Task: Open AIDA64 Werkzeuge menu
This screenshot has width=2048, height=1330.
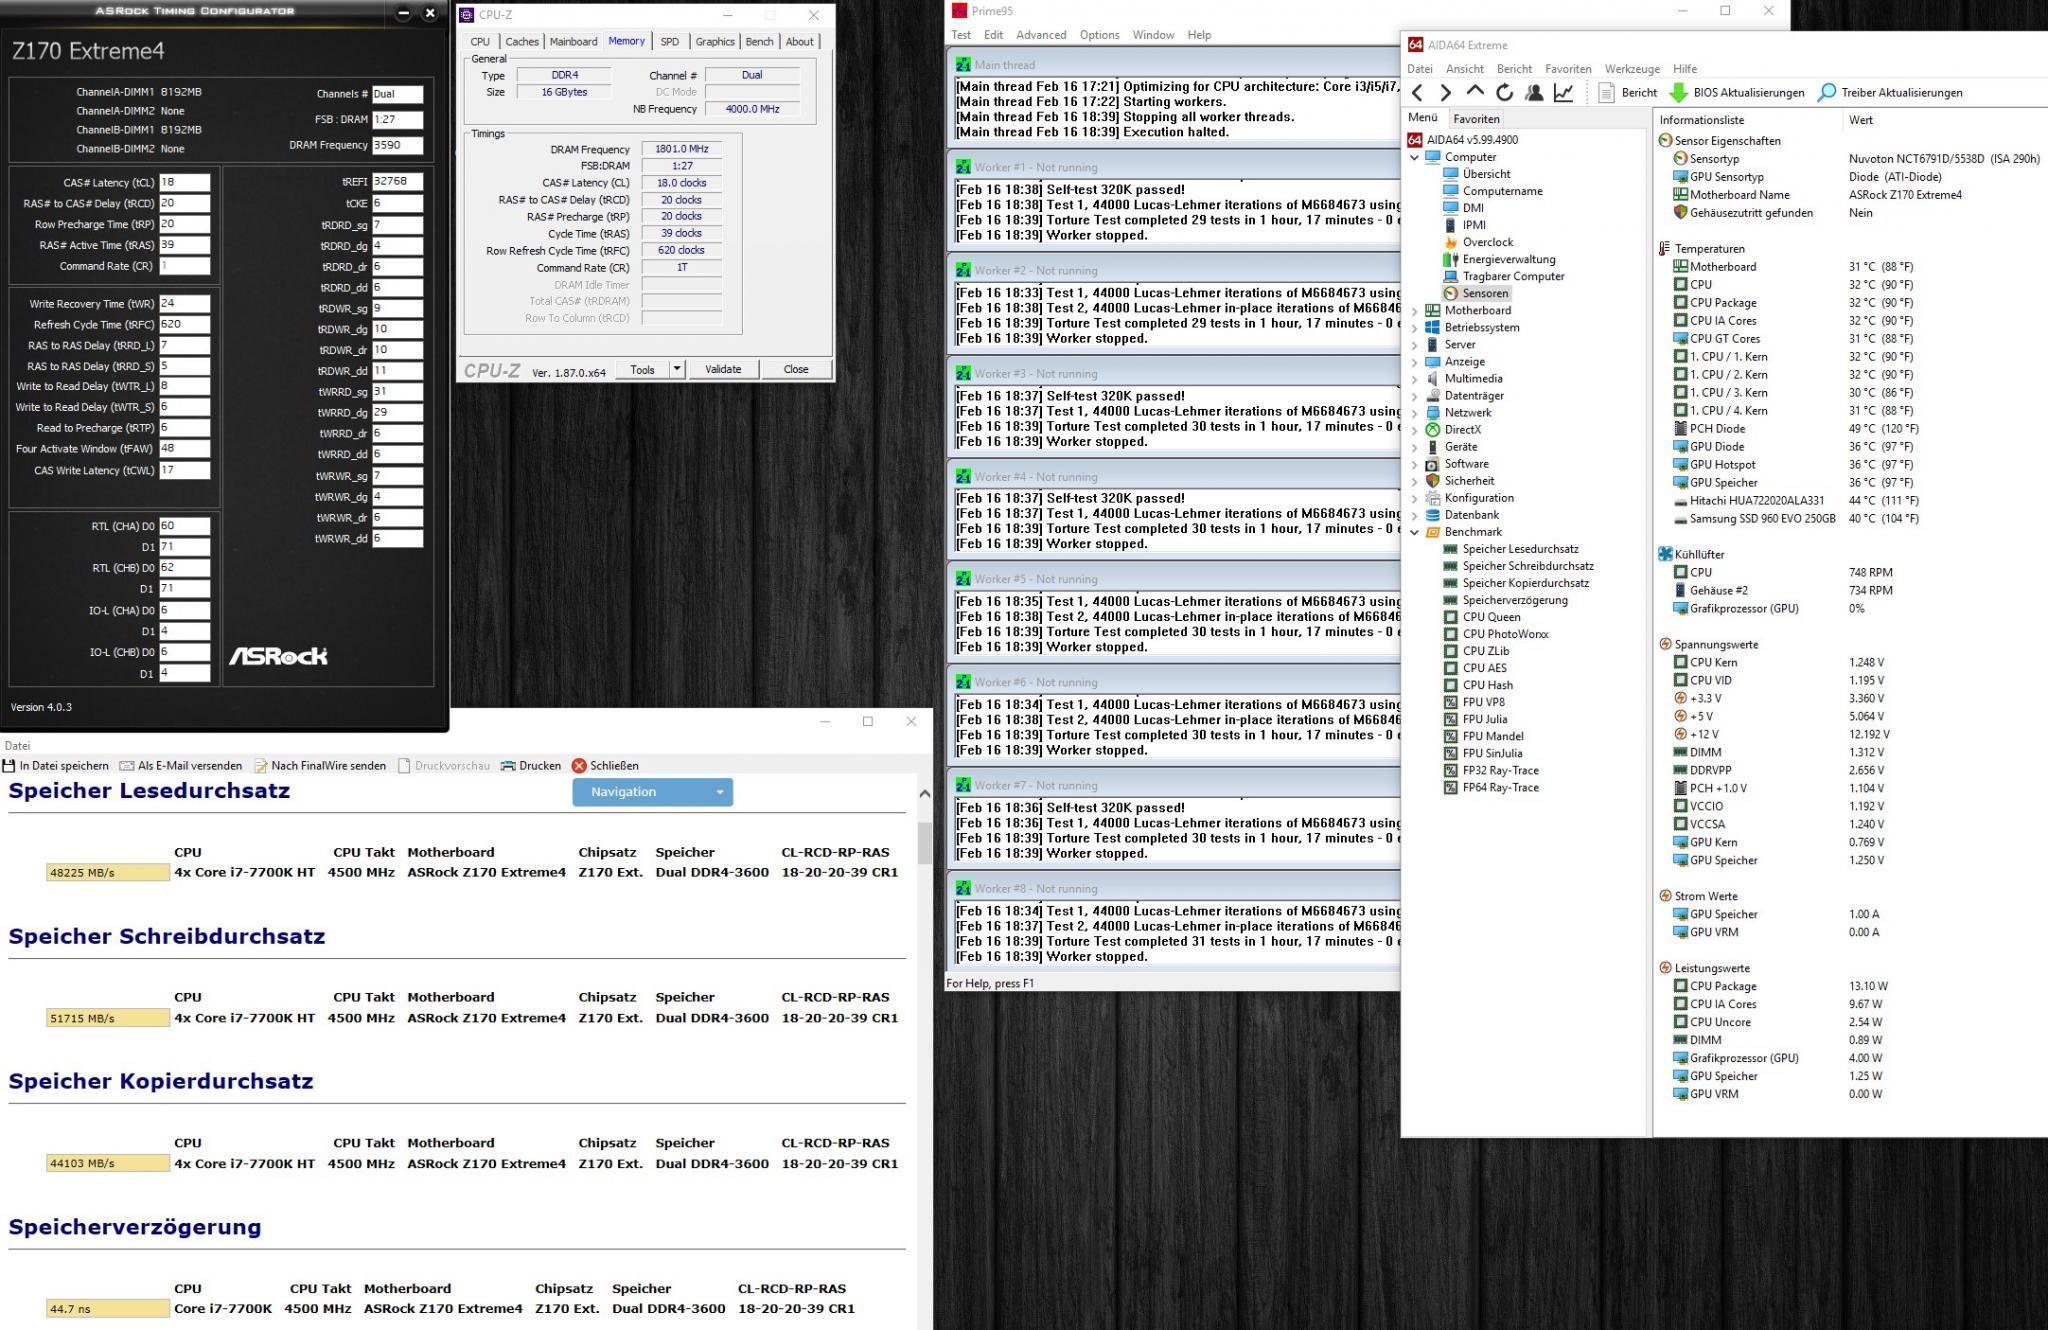Action: (x=1632, y=69)
